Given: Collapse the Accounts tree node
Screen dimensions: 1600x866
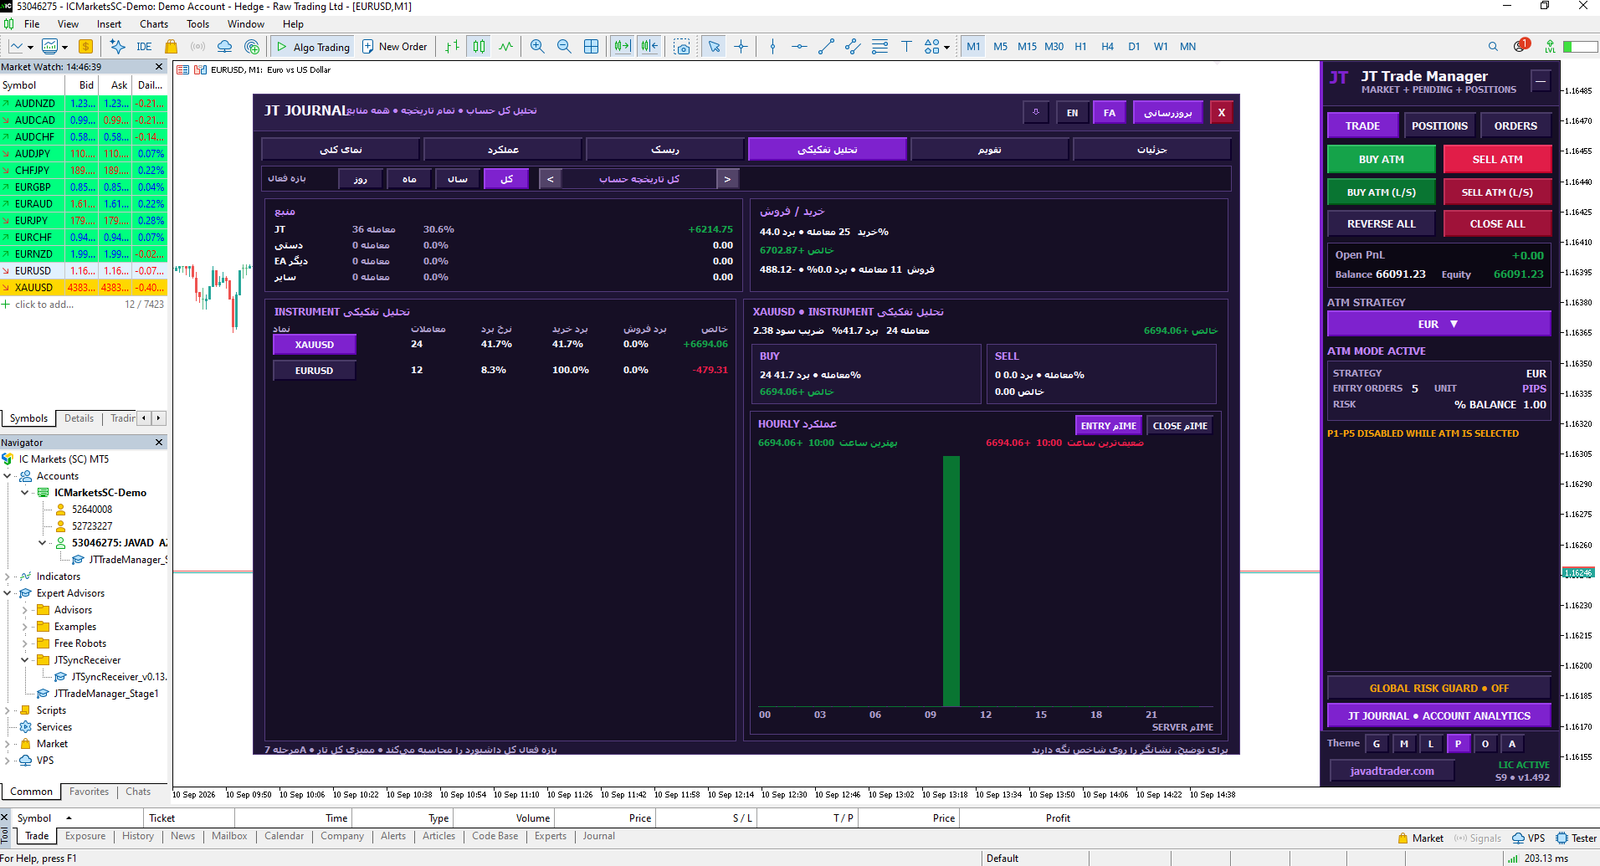Looking at the screenshot, I should coord(8,476).
